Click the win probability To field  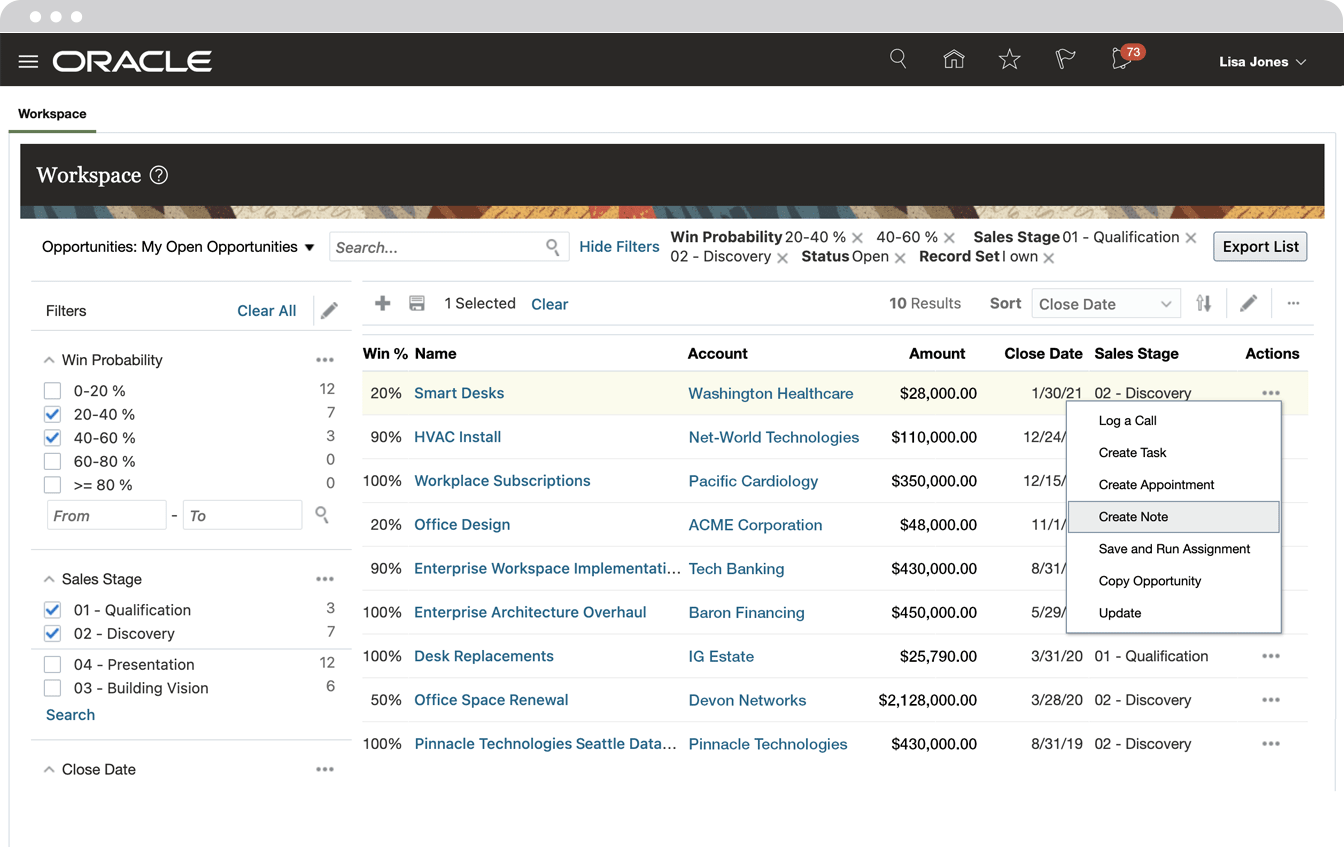click(242, 515)
